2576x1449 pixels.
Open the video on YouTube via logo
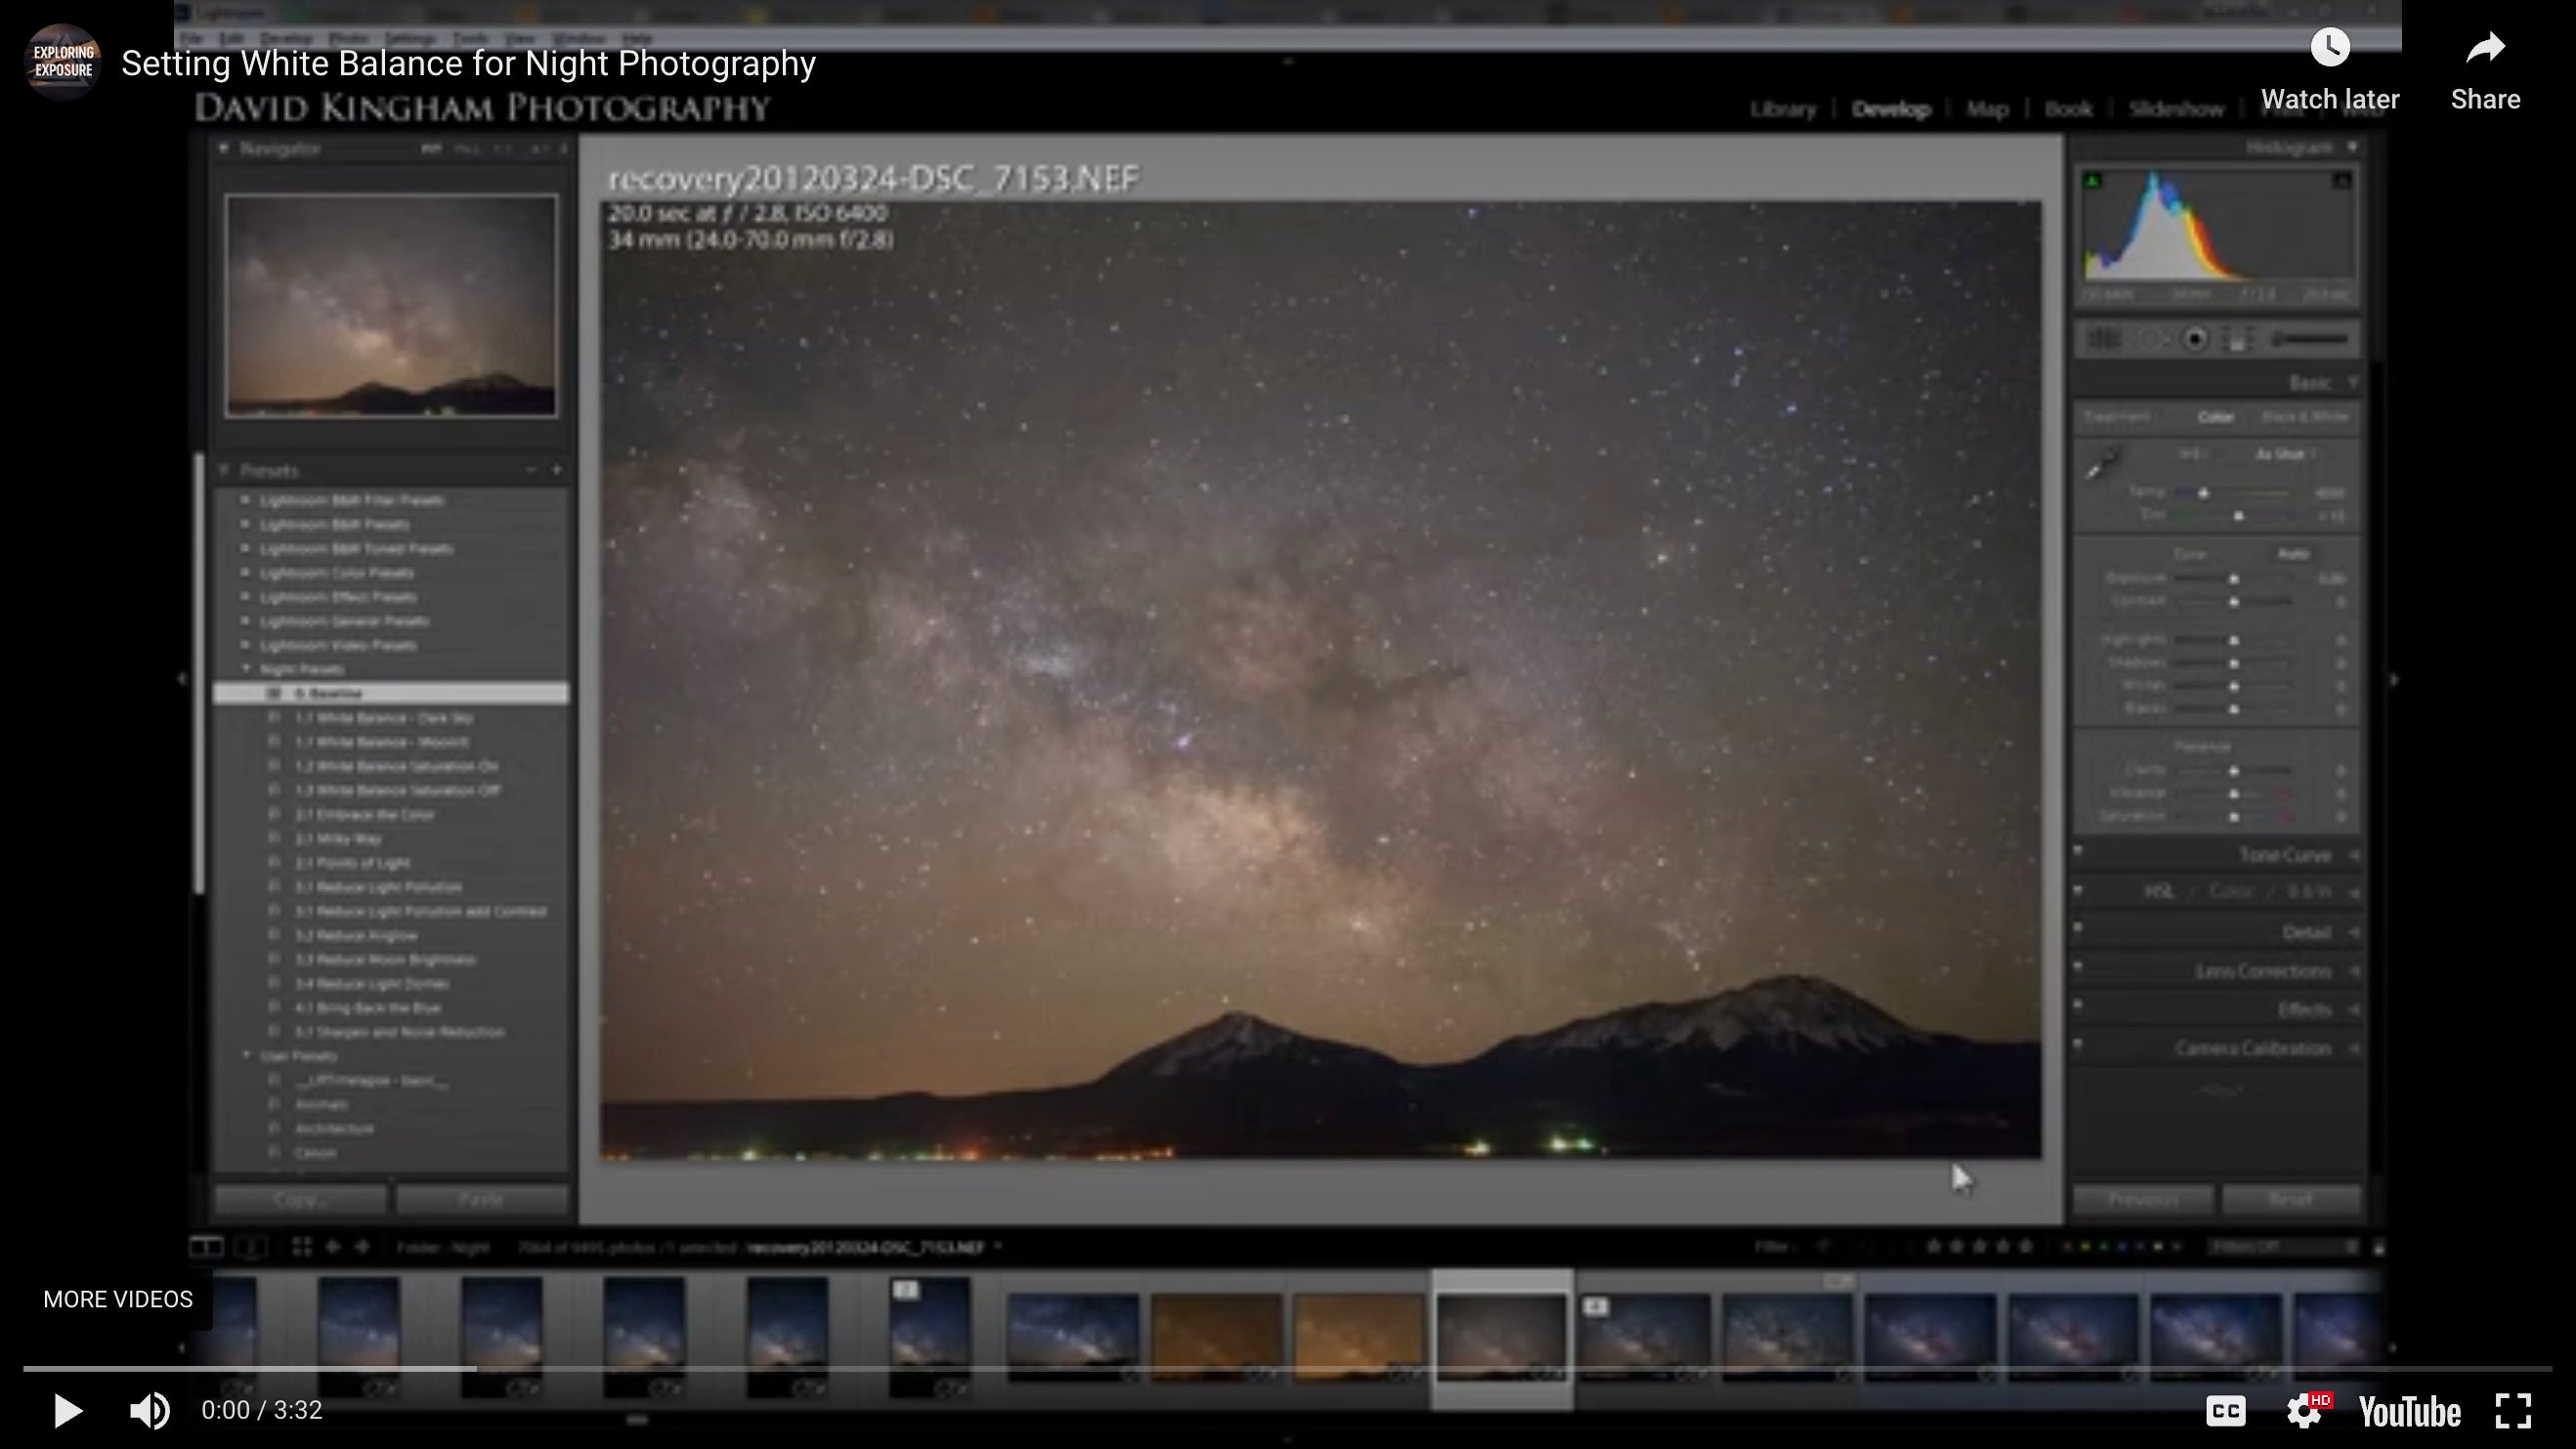(x=2409, y=1411)
